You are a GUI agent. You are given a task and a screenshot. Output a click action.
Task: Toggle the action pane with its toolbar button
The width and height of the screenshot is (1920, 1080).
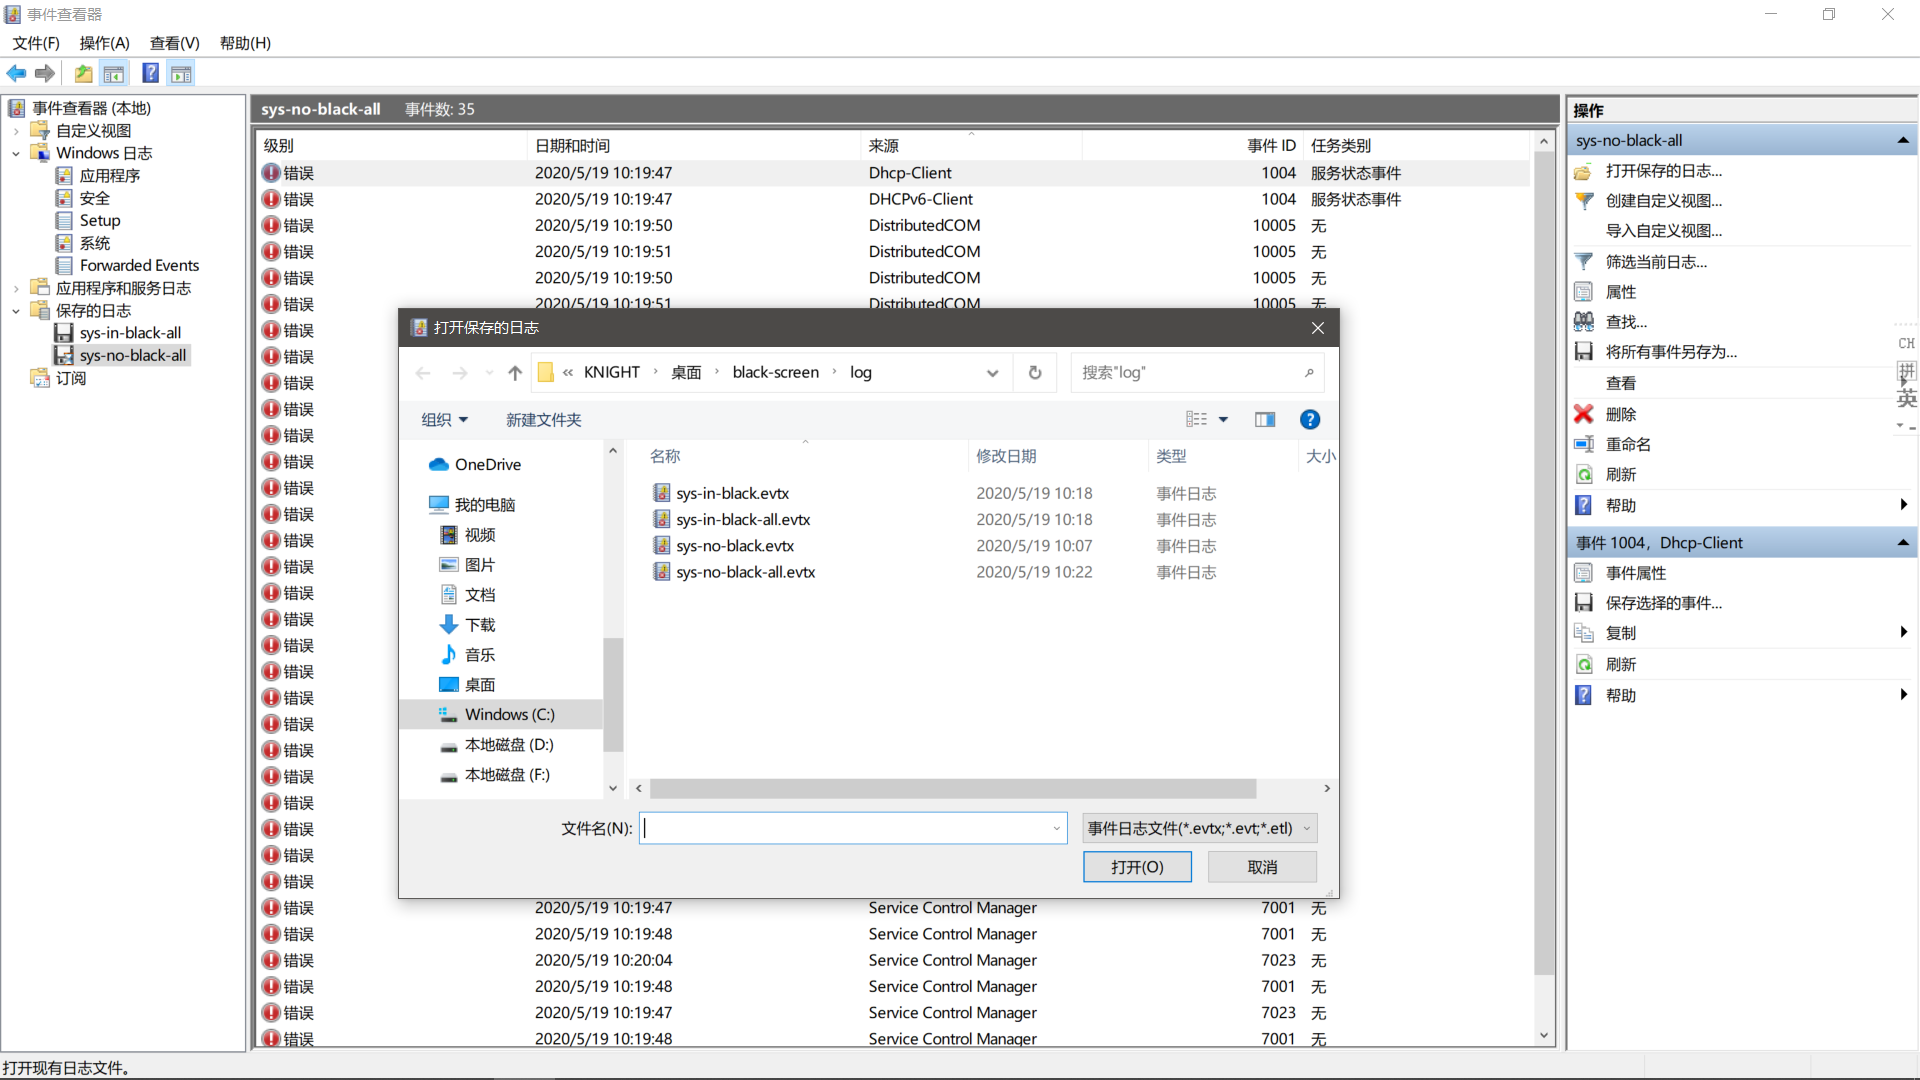point(181,73)
